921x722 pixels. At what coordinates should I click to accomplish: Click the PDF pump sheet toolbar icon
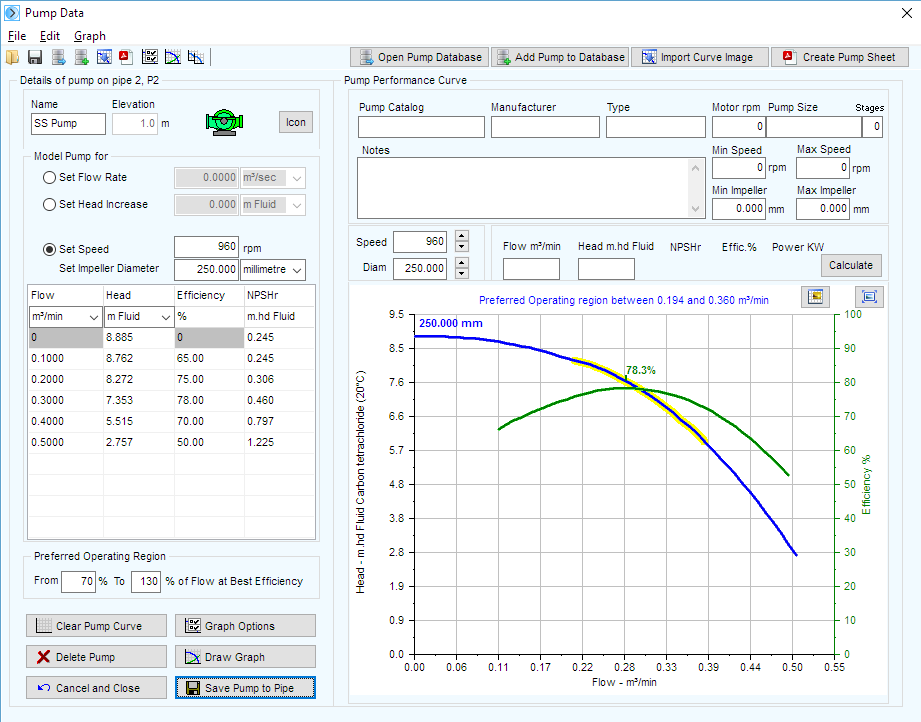tap(126, 57)
